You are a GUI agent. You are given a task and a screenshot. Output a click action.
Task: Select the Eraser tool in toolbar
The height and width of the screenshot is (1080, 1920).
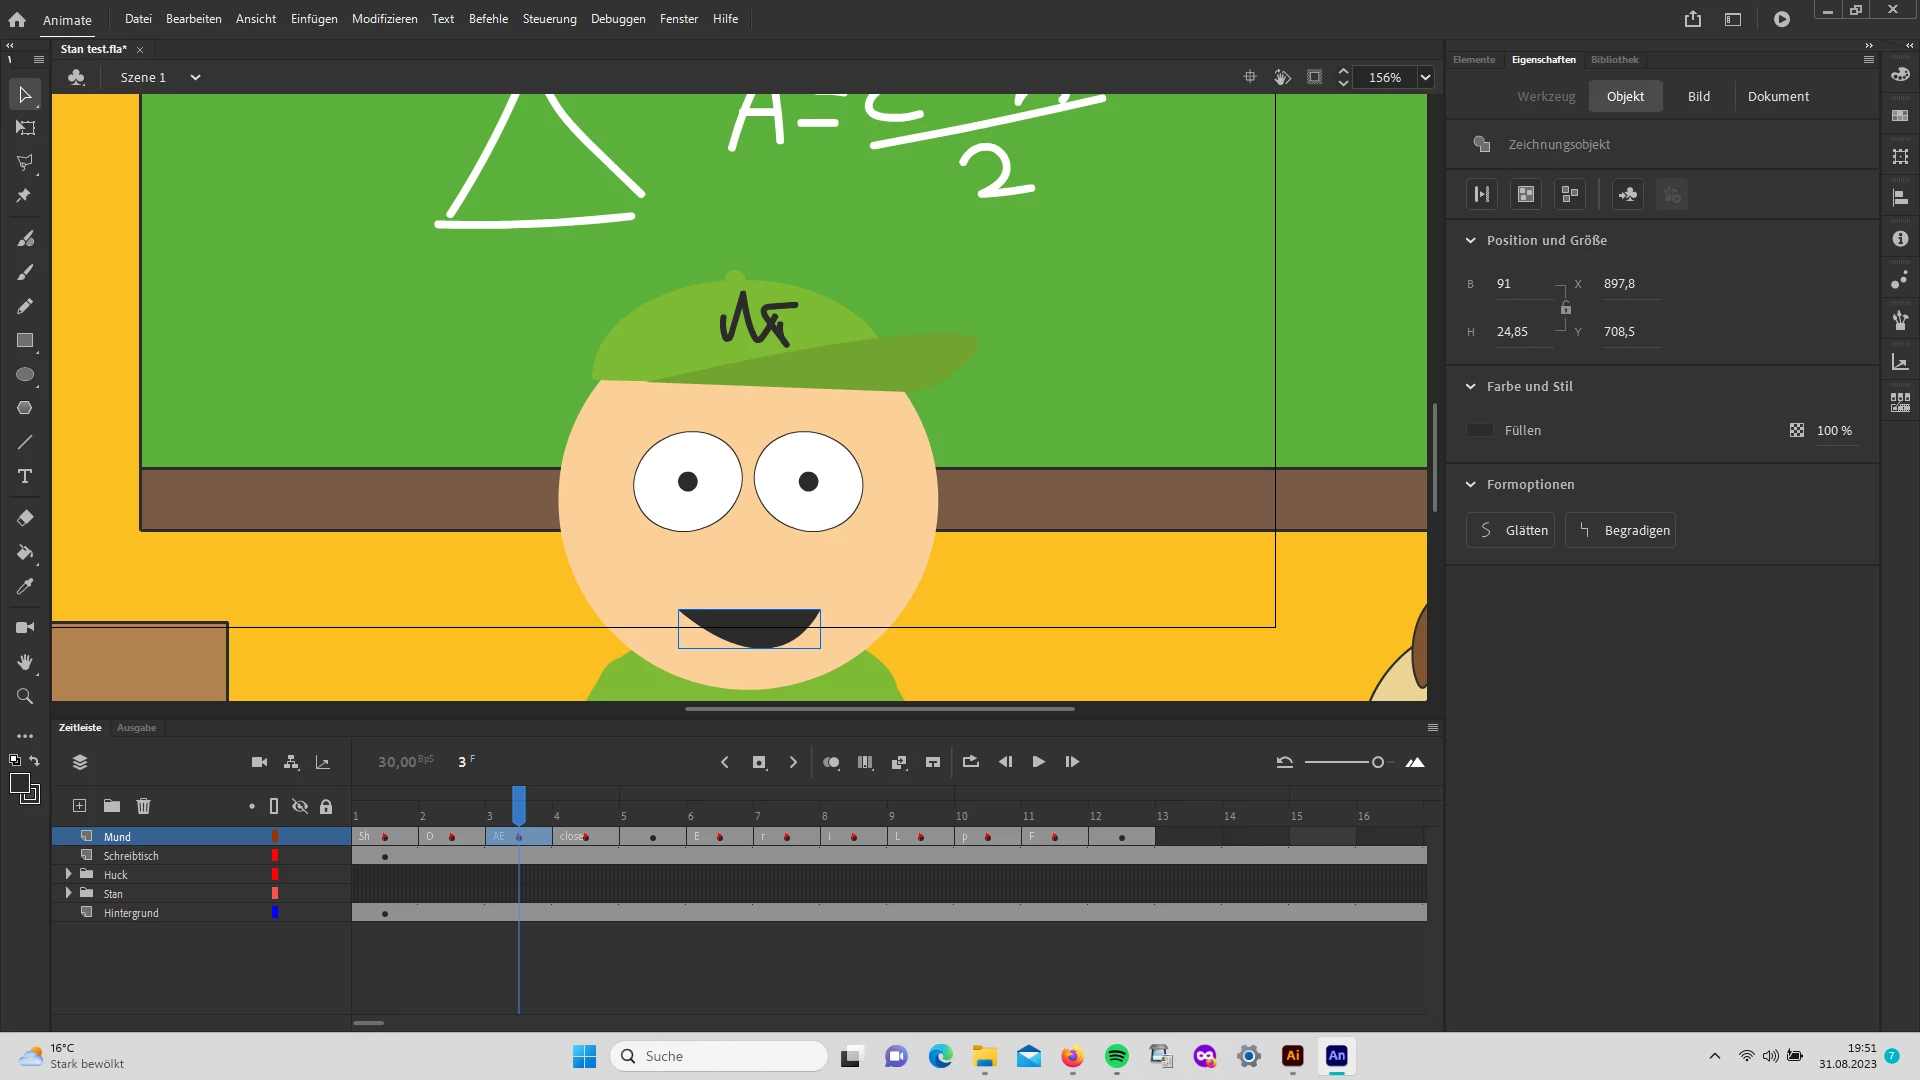coord(25,518)
